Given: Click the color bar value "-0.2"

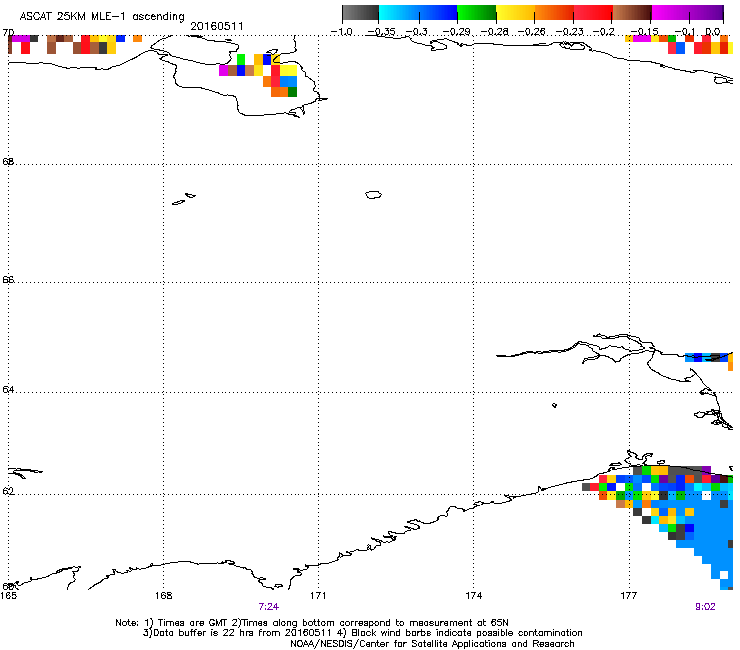Looking at the screenshot, I should click(604, 32).
